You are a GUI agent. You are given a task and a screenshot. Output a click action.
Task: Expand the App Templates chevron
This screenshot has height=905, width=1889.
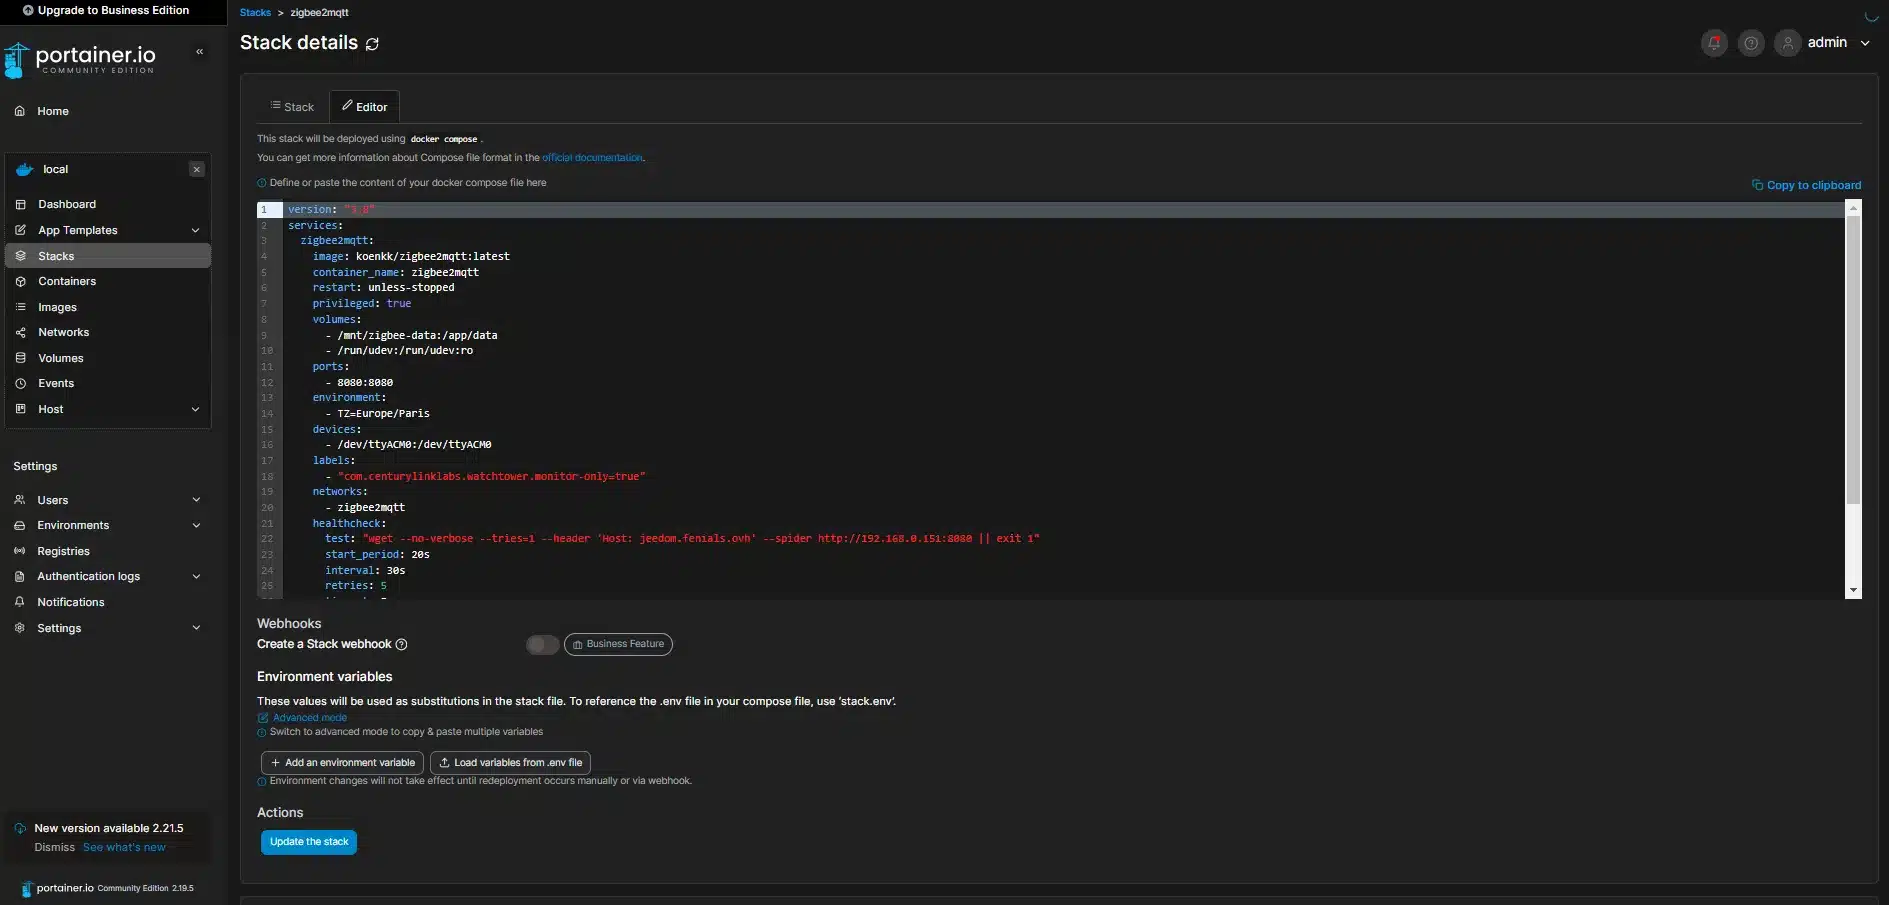click(195, 230)
